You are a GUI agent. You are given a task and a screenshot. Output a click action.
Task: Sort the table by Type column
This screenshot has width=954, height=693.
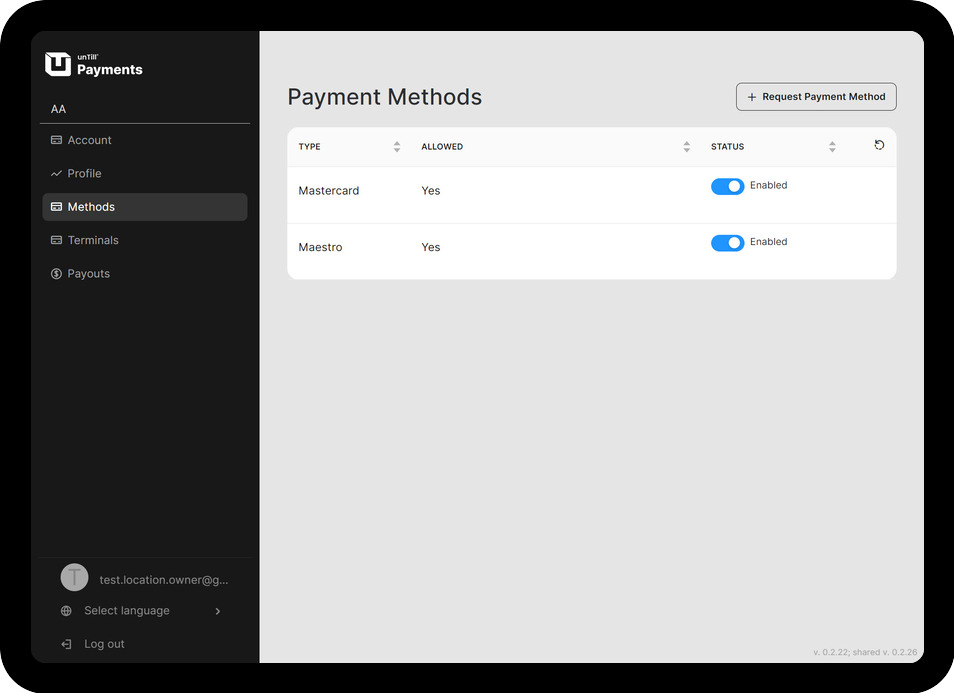[x=397, y=147]
